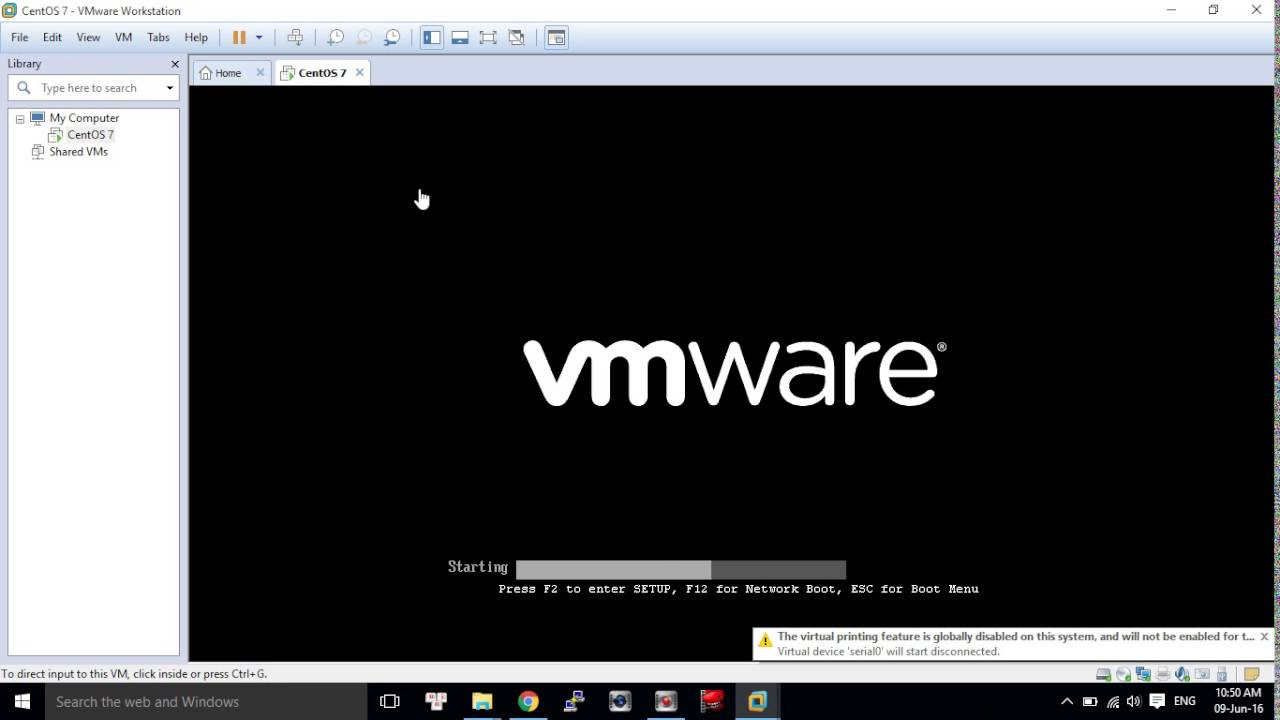The image size is (1280, 720).
Task: Select Shared VMs in the library
Action: pos(78,152)
